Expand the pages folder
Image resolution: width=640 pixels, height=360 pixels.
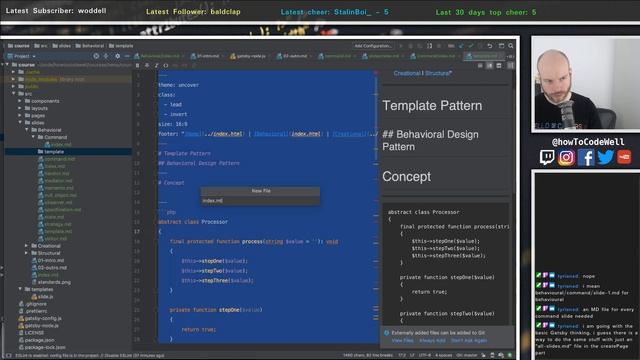pos(20,116)
